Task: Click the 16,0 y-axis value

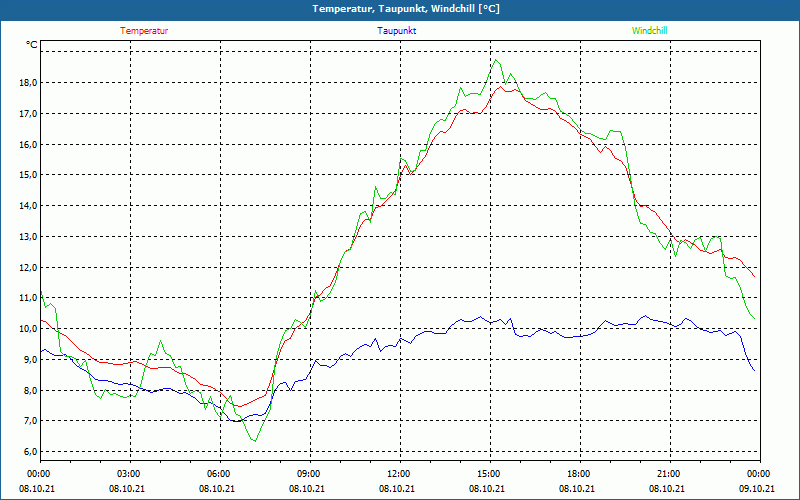Action: pos(29,144)
